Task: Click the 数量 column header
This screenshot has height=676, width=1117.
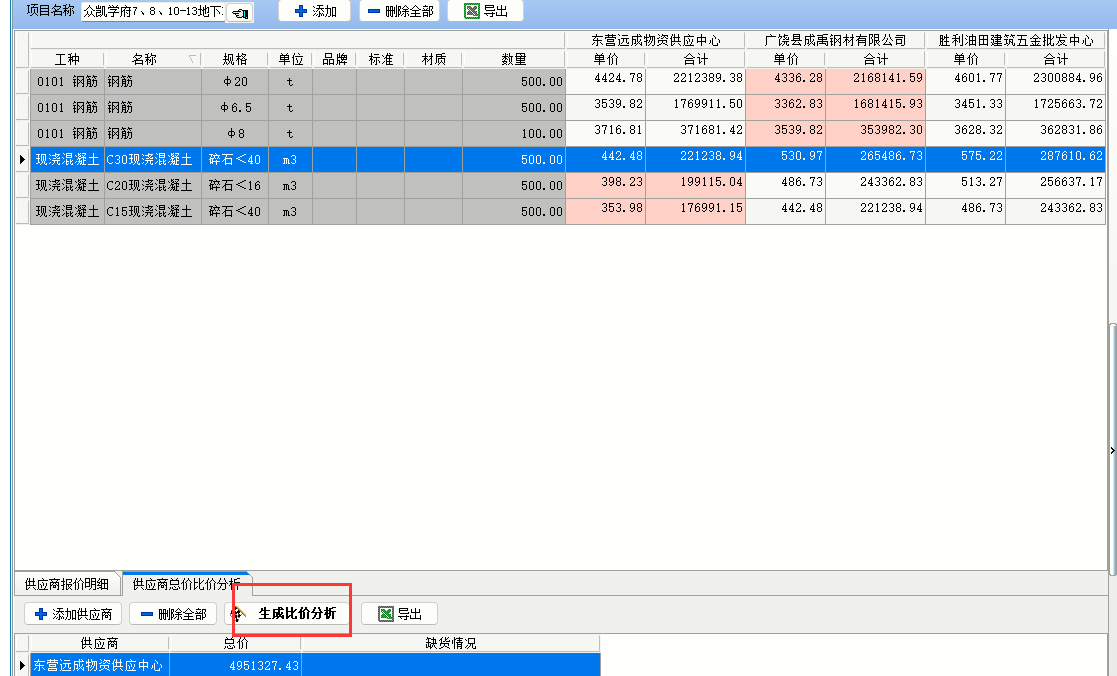Action: coord(513,59)
